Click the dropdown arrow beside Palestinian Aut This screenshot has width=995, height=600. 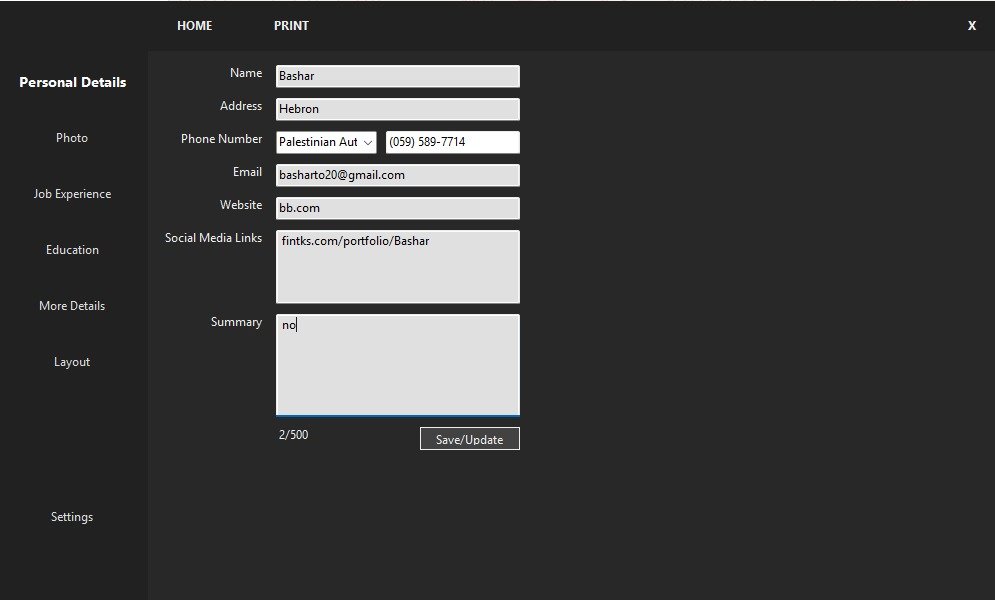[367, 143]
